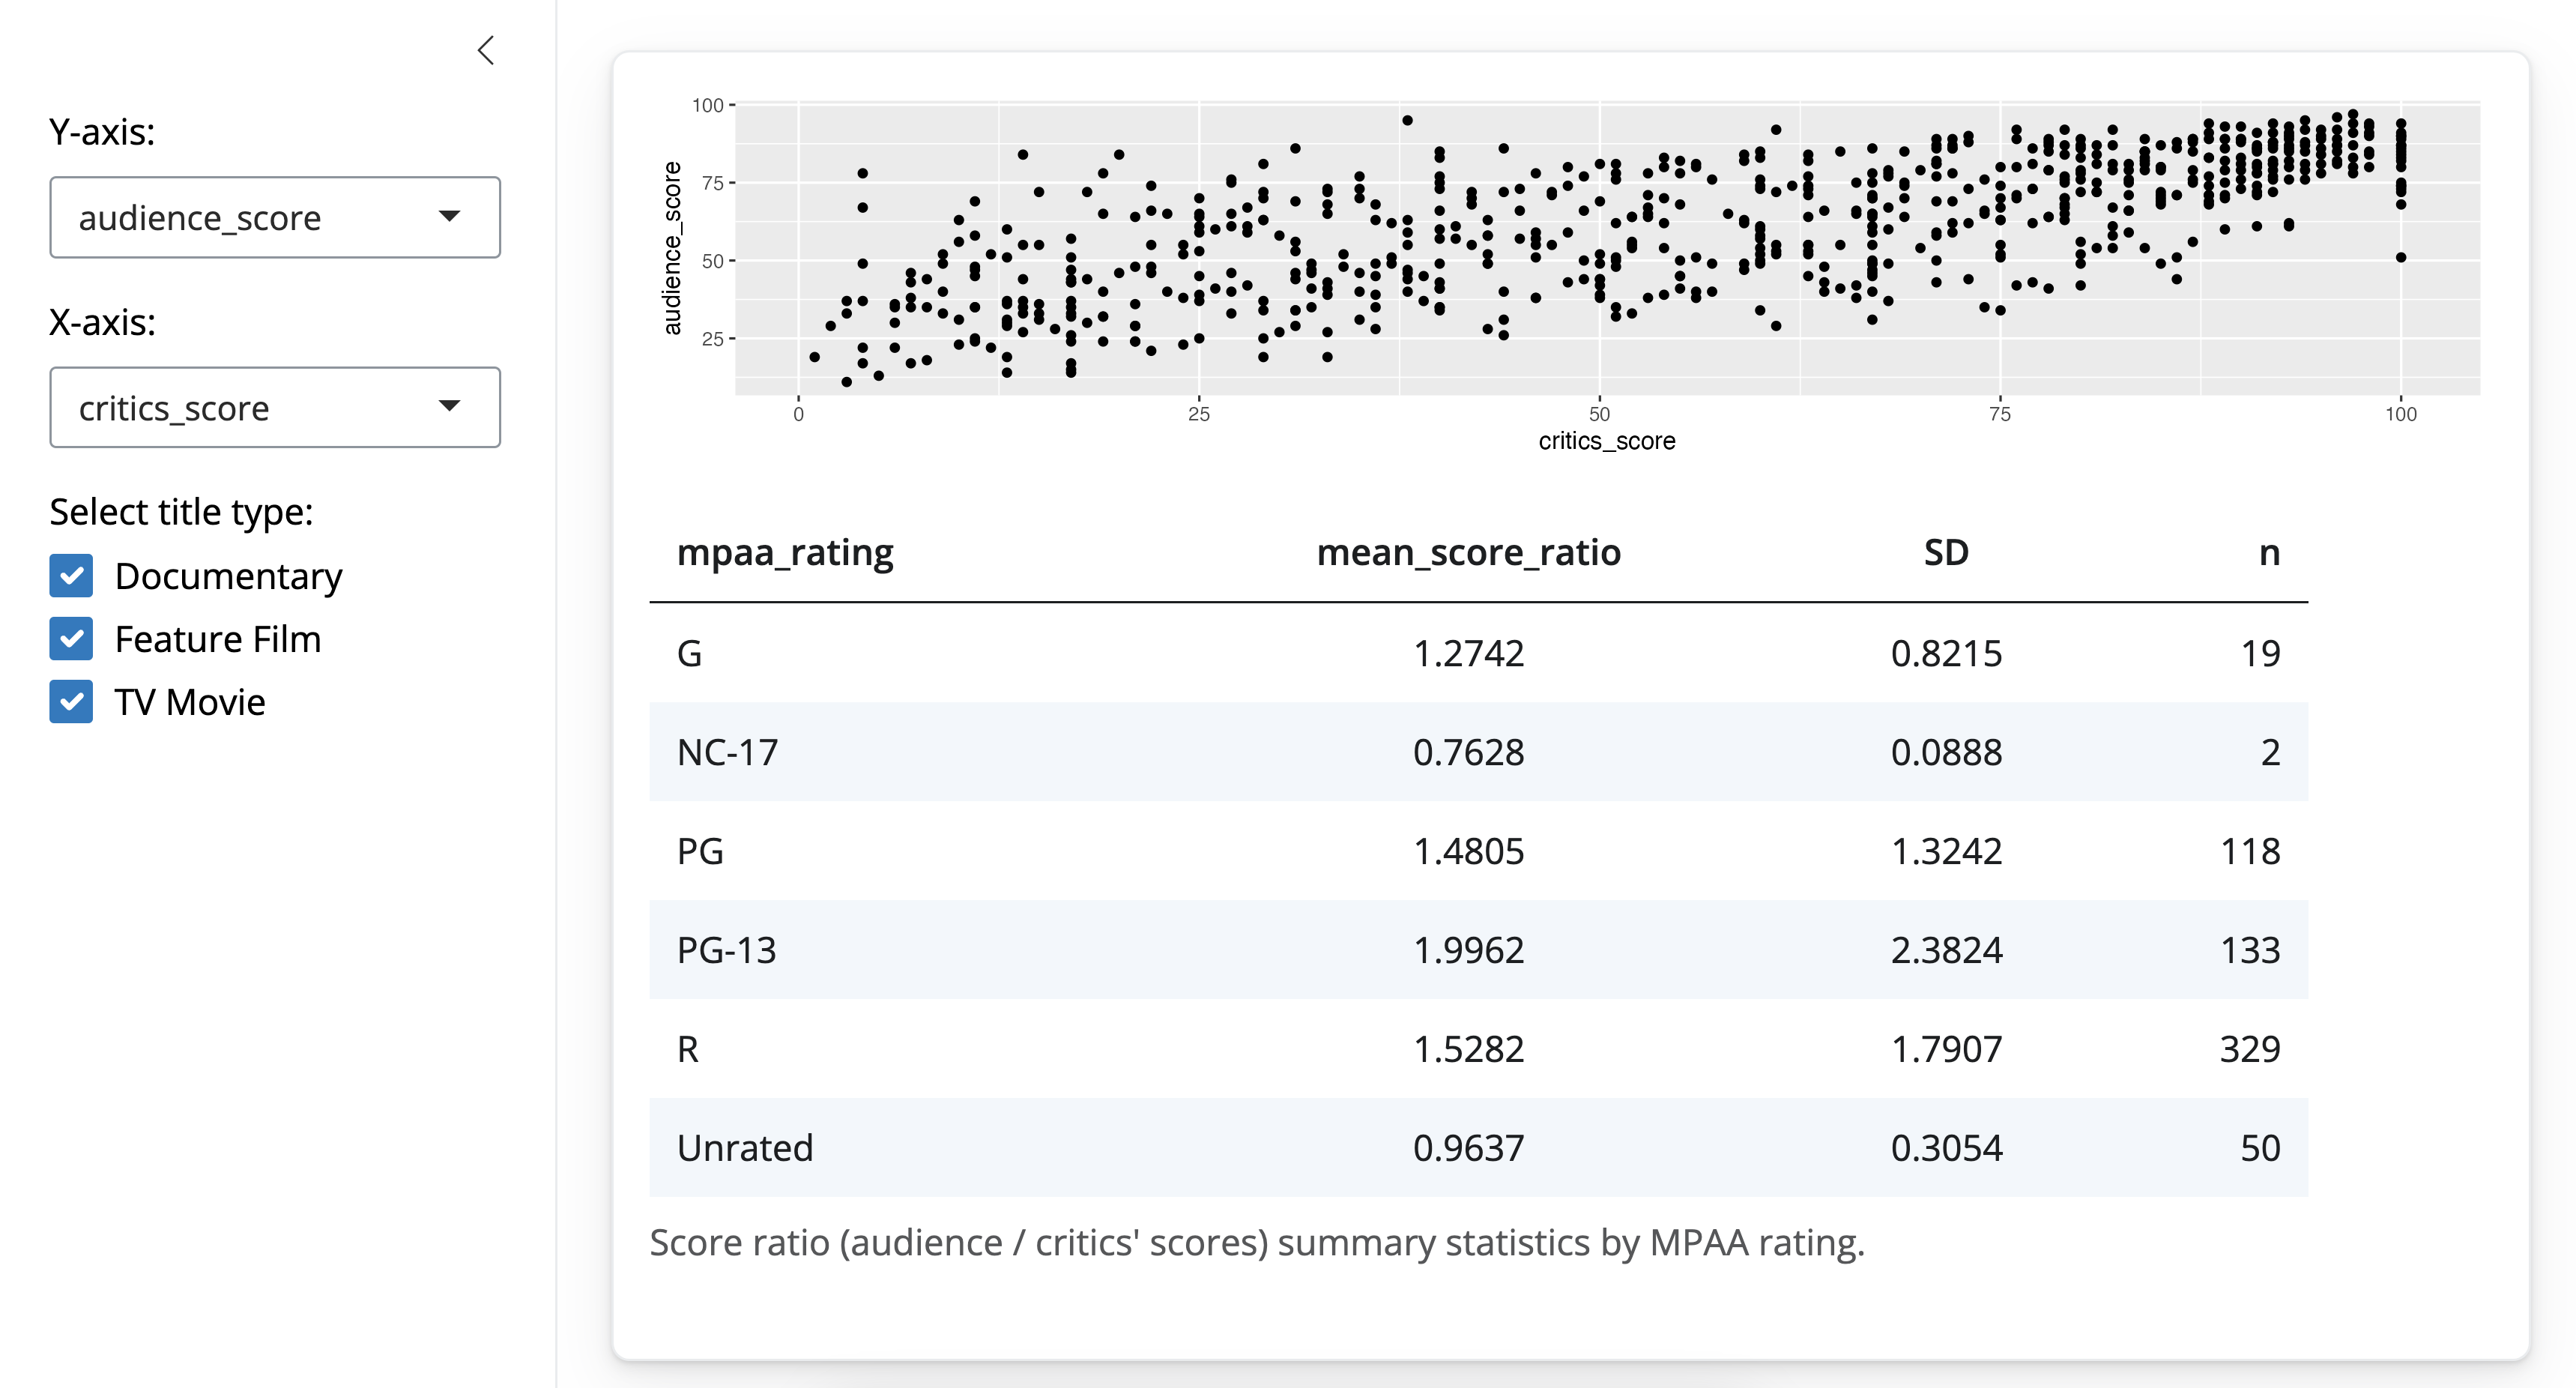
Task: Click the mean_score_ratio column header
Action: tap(1468, 552)
